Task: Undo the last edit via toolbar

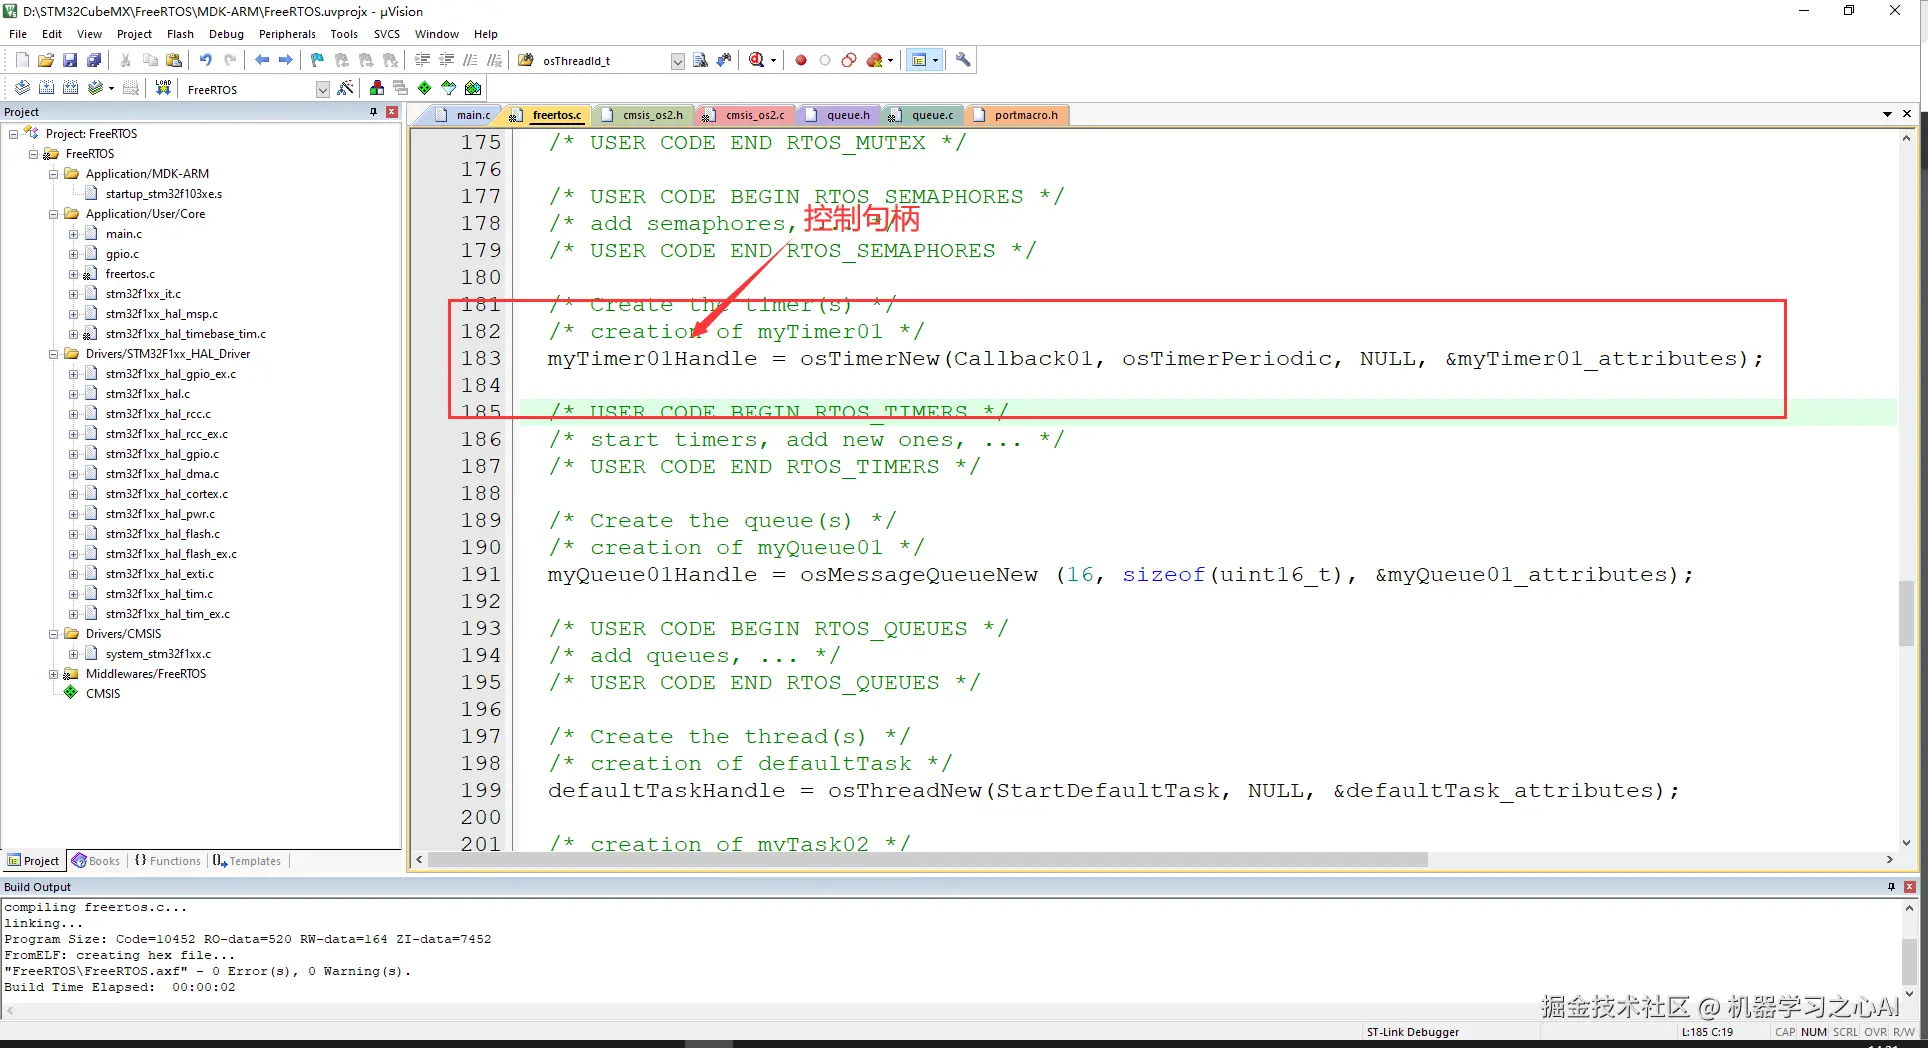Action: 206,60
